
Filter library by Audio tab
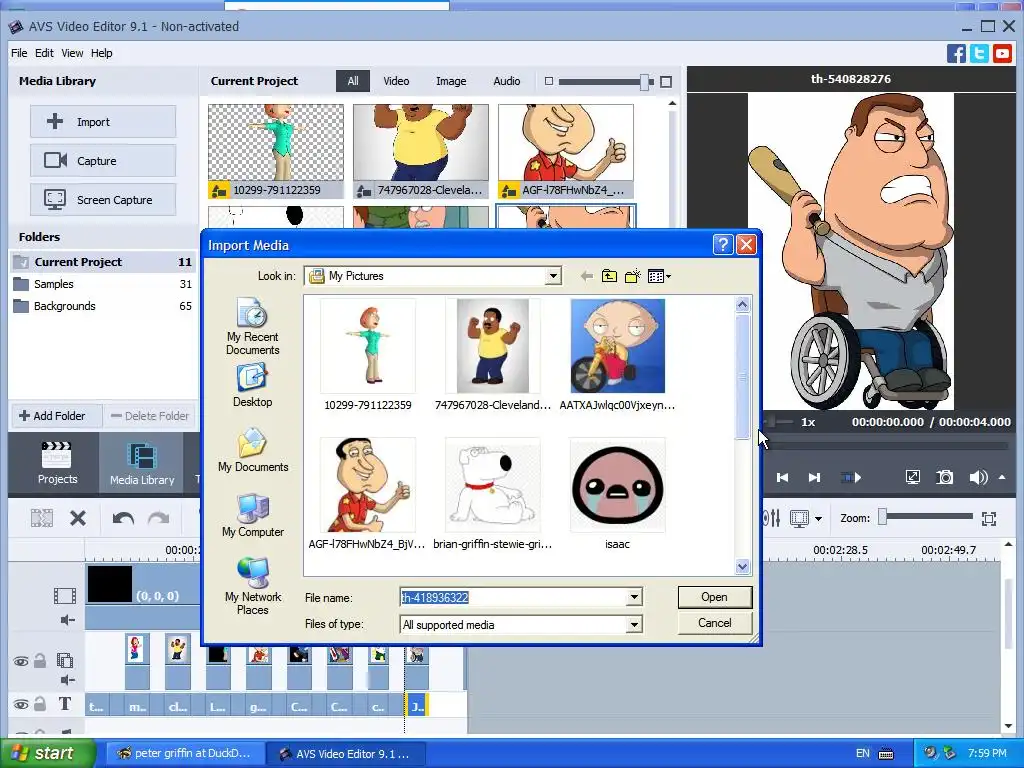507,81
